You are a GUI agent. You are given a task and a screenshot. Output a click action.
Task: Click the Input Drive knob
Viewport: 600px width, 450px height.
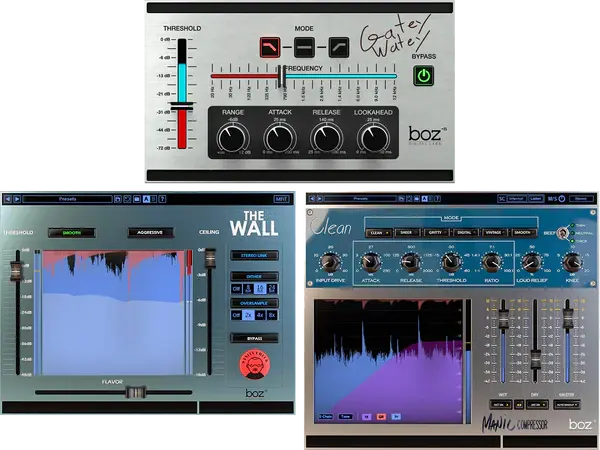pyautogui.click(x=329, y=262)
